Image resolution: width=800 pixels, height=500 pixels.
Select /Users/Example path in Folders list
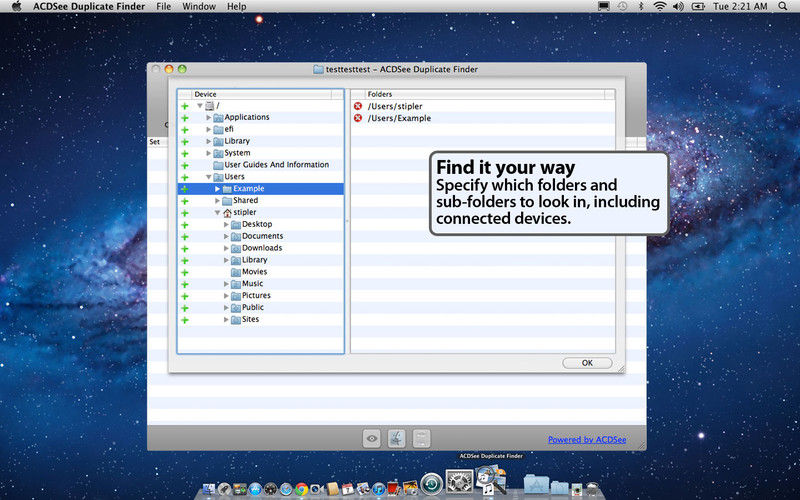pyautogui.click(x=399, y=118)
